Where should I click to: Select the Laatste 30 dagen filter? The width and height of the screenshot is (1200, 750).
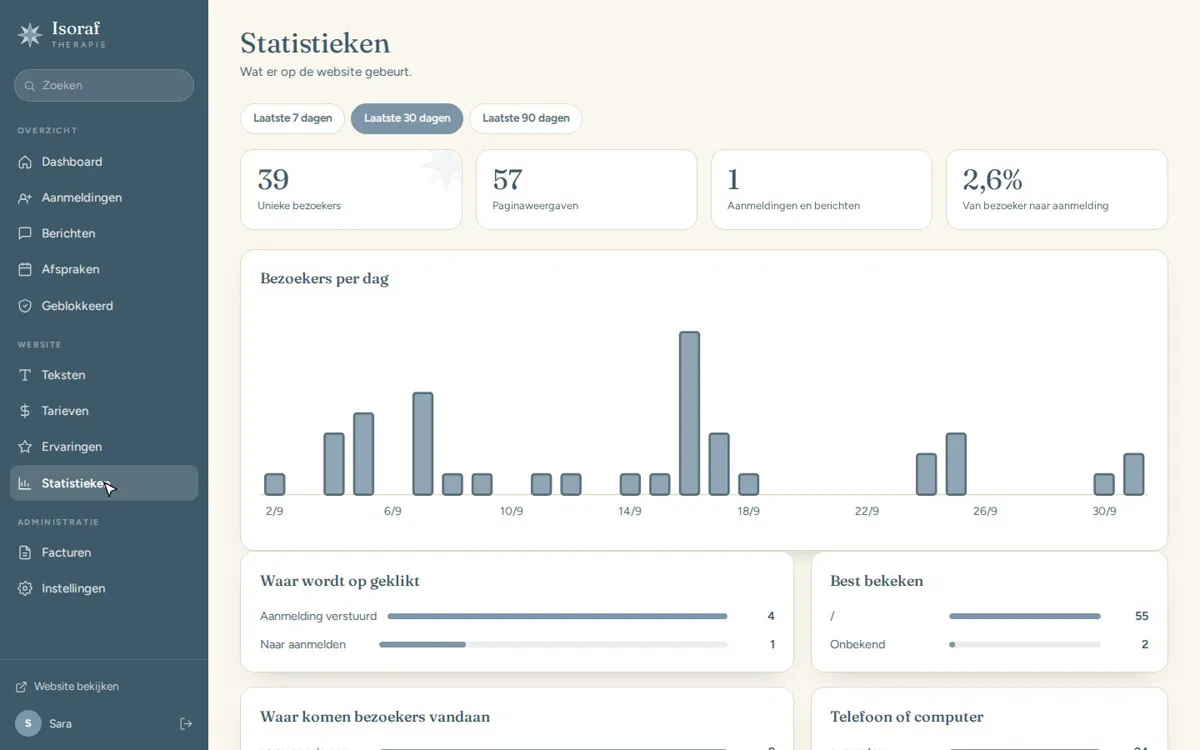[x=407, y=118]
